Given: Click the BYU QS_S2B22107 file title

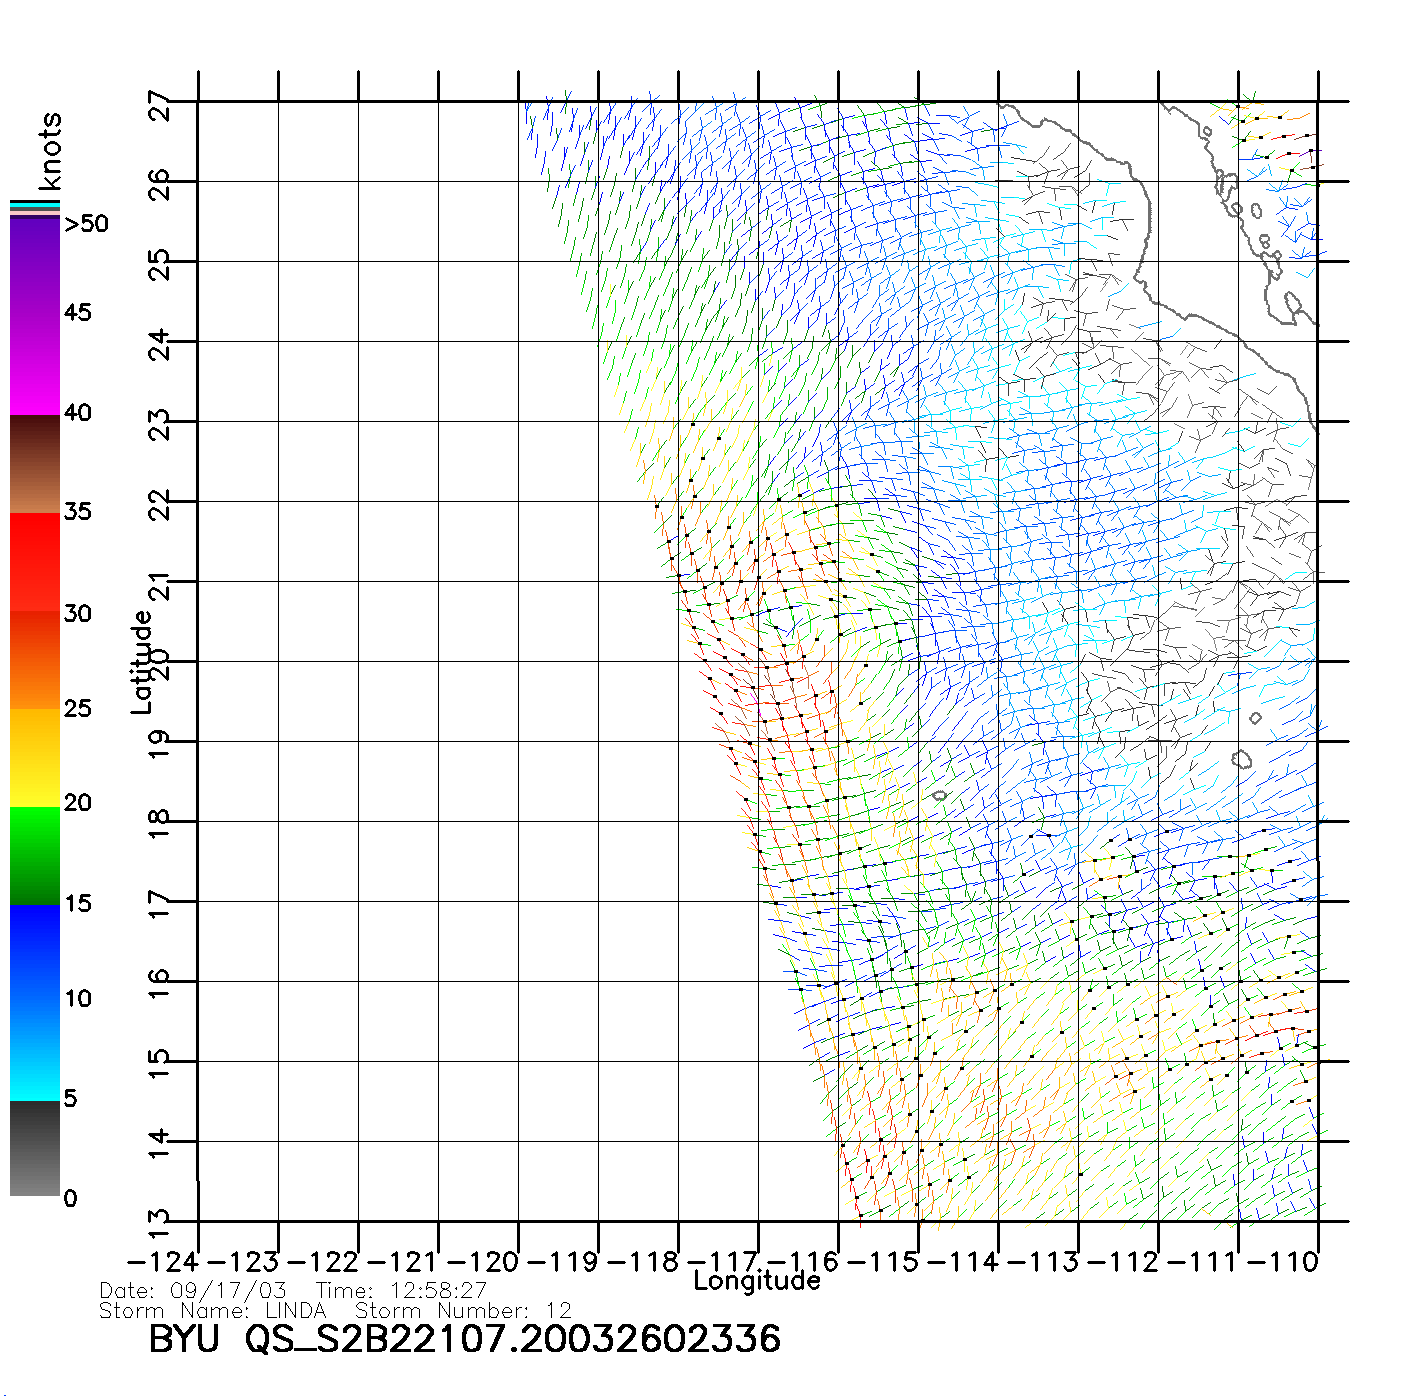Looking at the screenshot, I should pos(464,1339).
